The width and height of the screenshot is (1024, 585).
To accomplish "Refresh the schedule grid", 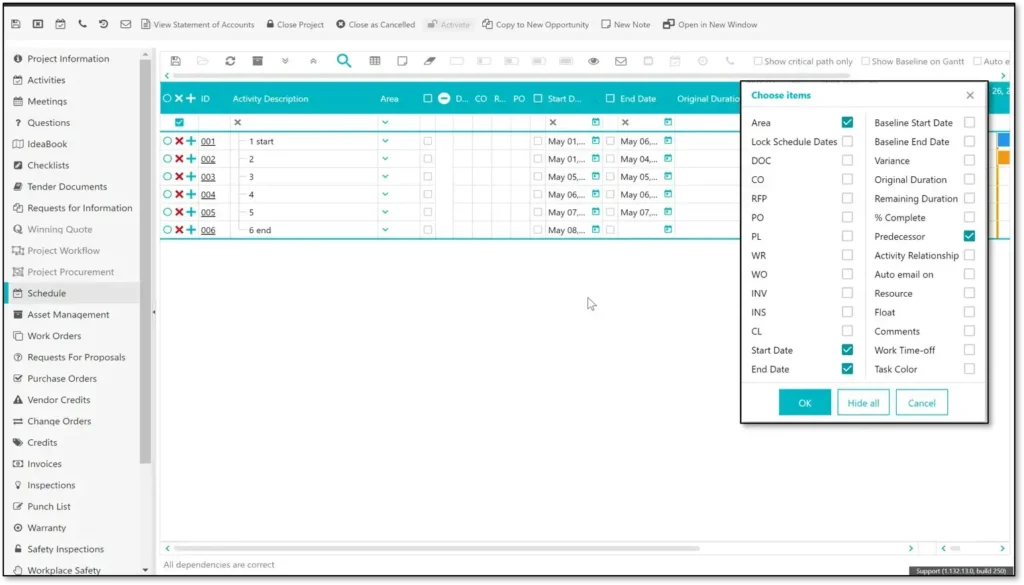I will click(230, 61).
